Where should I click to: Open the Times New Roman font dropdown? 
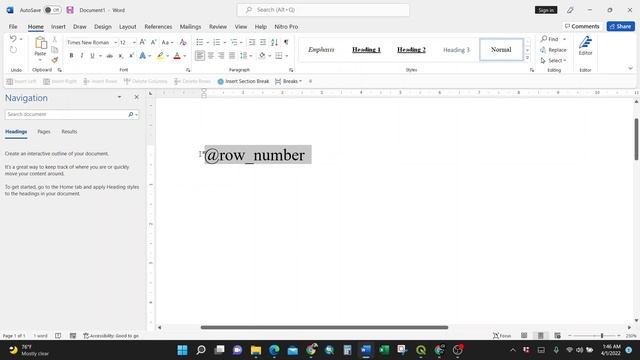tap(116, 42)
